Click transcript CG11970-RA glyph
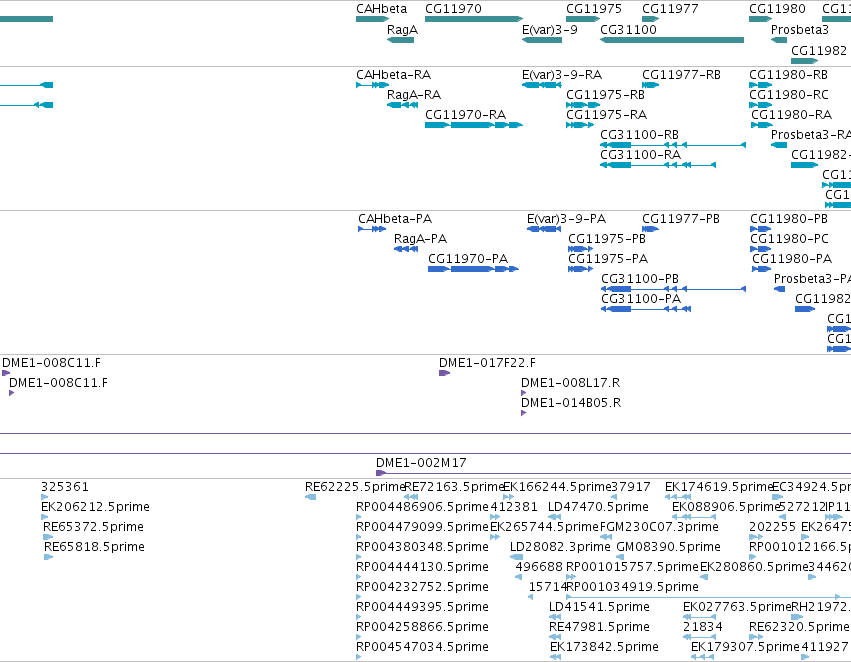Screen dimensions: 851x662 pyautogui.click(x=474, y=125)
